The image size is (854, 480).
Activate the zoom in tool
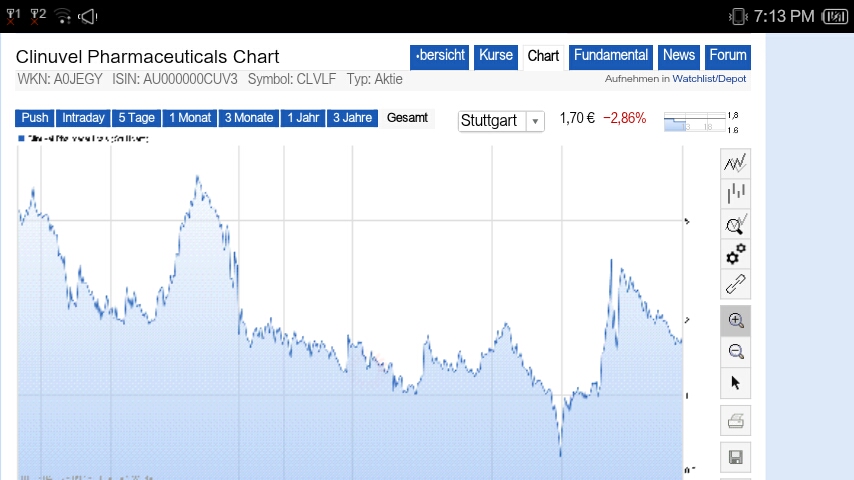(736, 321)
